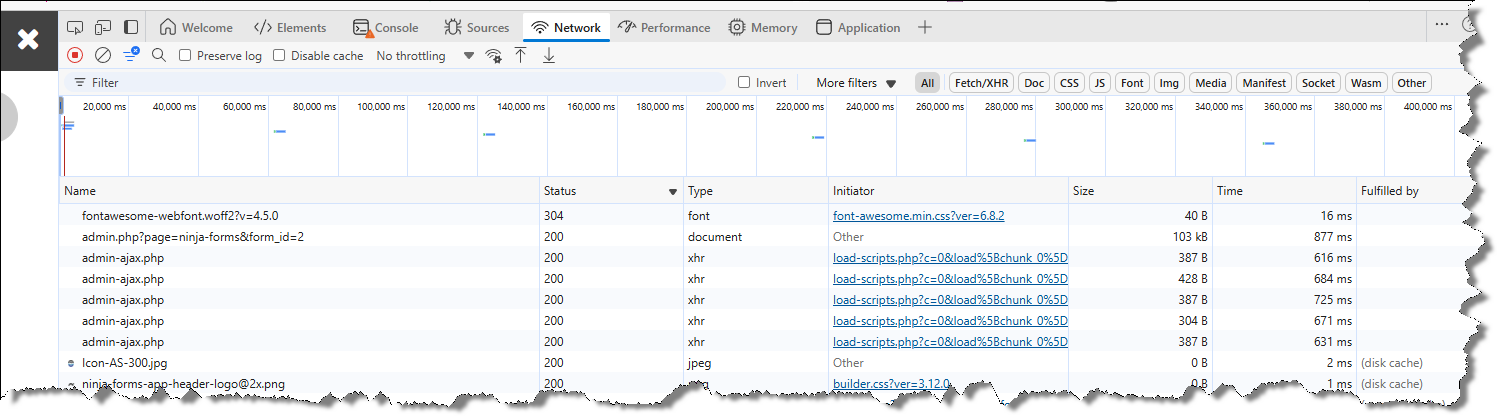Sort by the Status column header
1497x416 pixels.
(610, 190)
